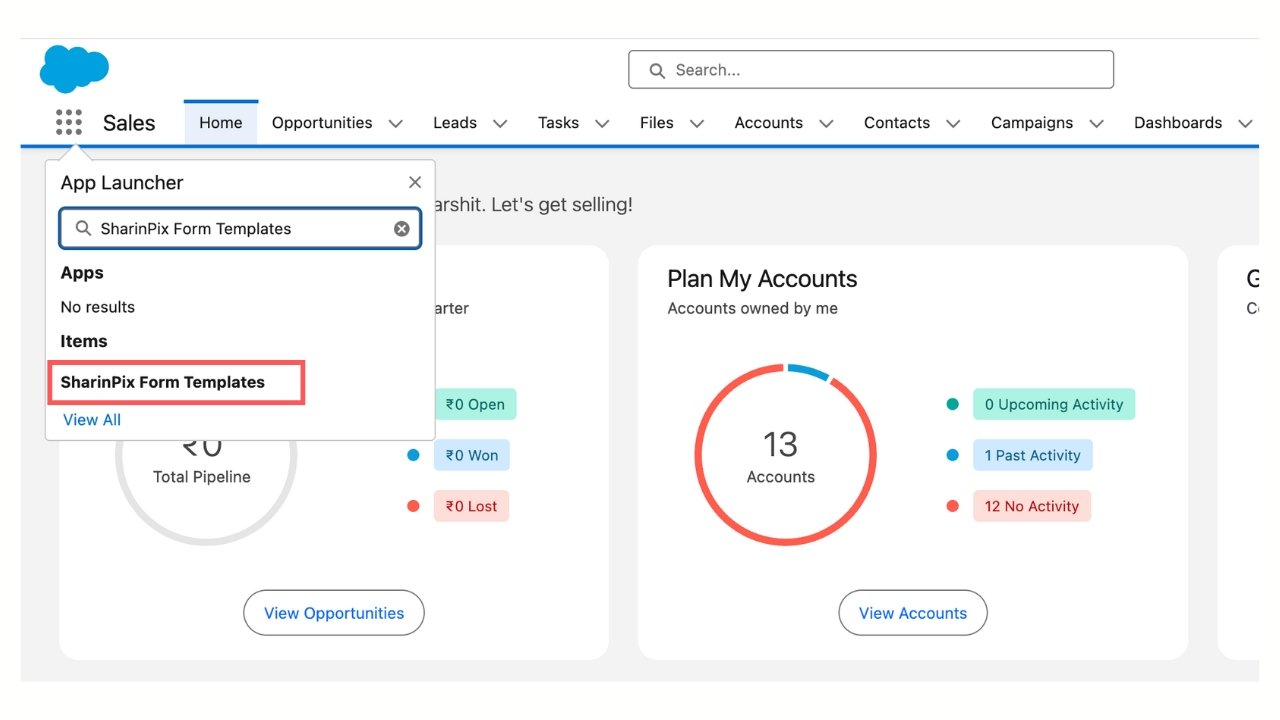This screenshot has width=1280, height=720.
Task: Navigate to the Accounts tab
Action: pos(768,123)
